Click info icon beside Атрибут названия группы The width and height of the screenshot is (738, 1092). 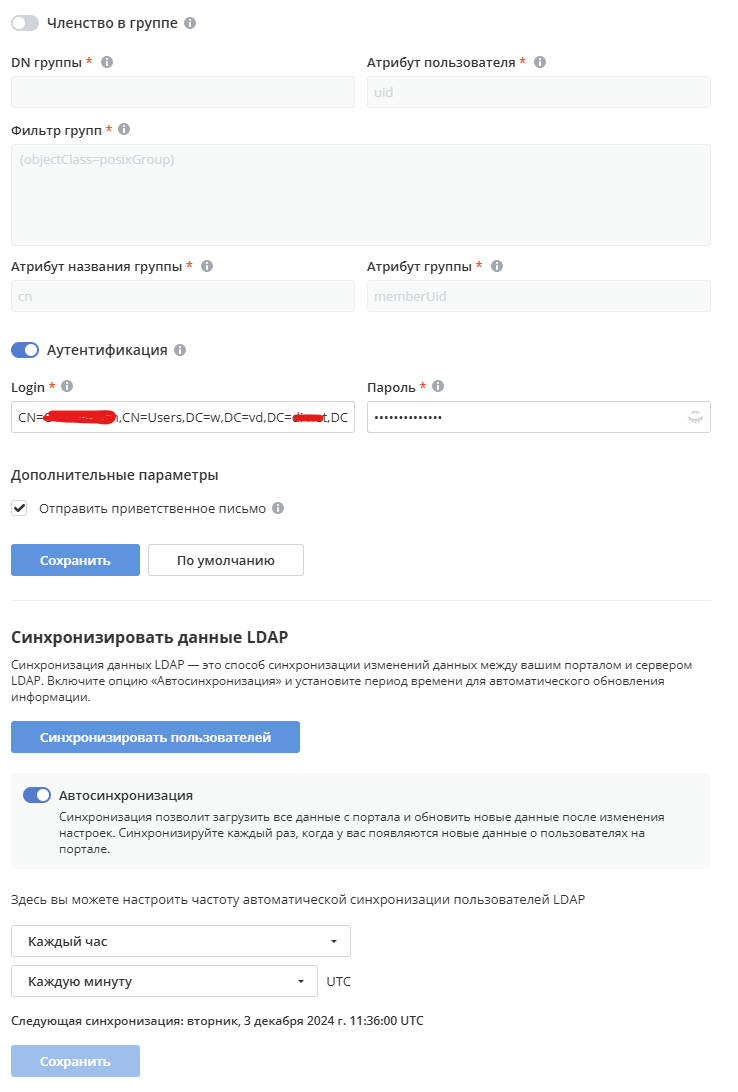click(207, 266)
